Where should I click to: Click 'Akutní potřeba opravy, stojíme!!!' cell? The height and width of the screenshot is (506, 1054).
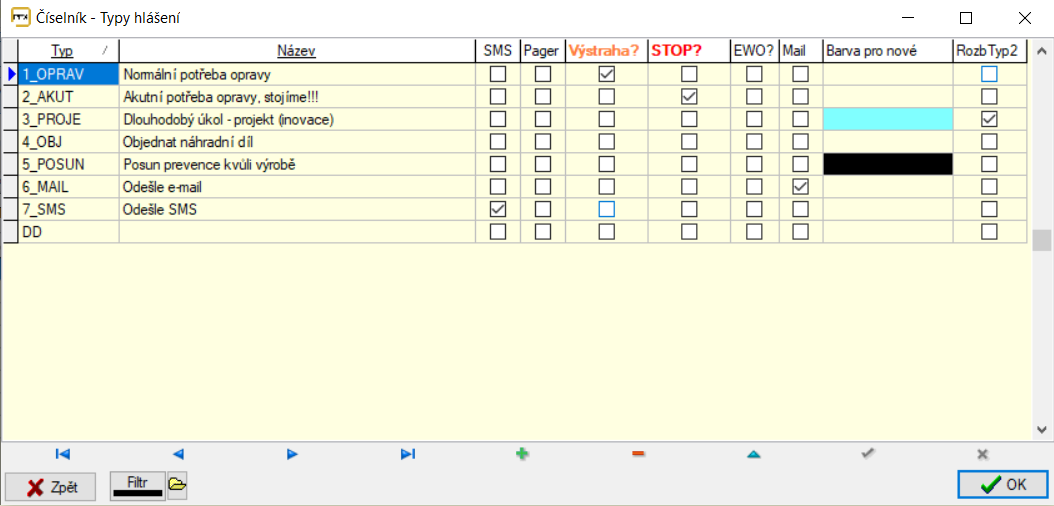pos(296,97)
